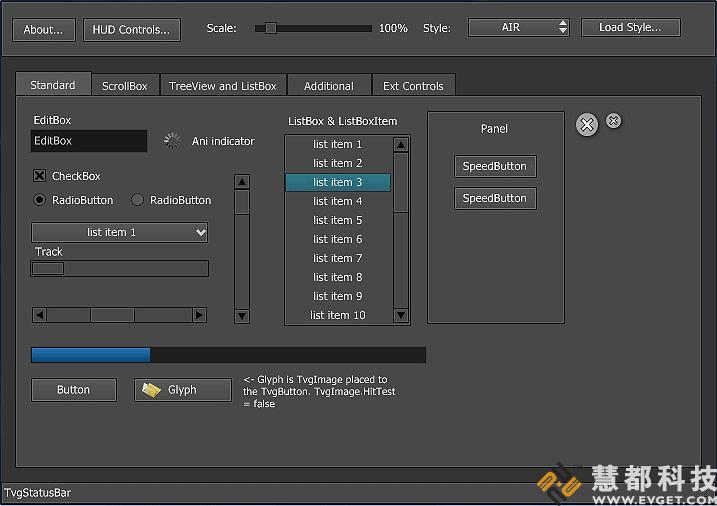
Task: Click the ListBox scroll up arrow
Action: (401, 145)
